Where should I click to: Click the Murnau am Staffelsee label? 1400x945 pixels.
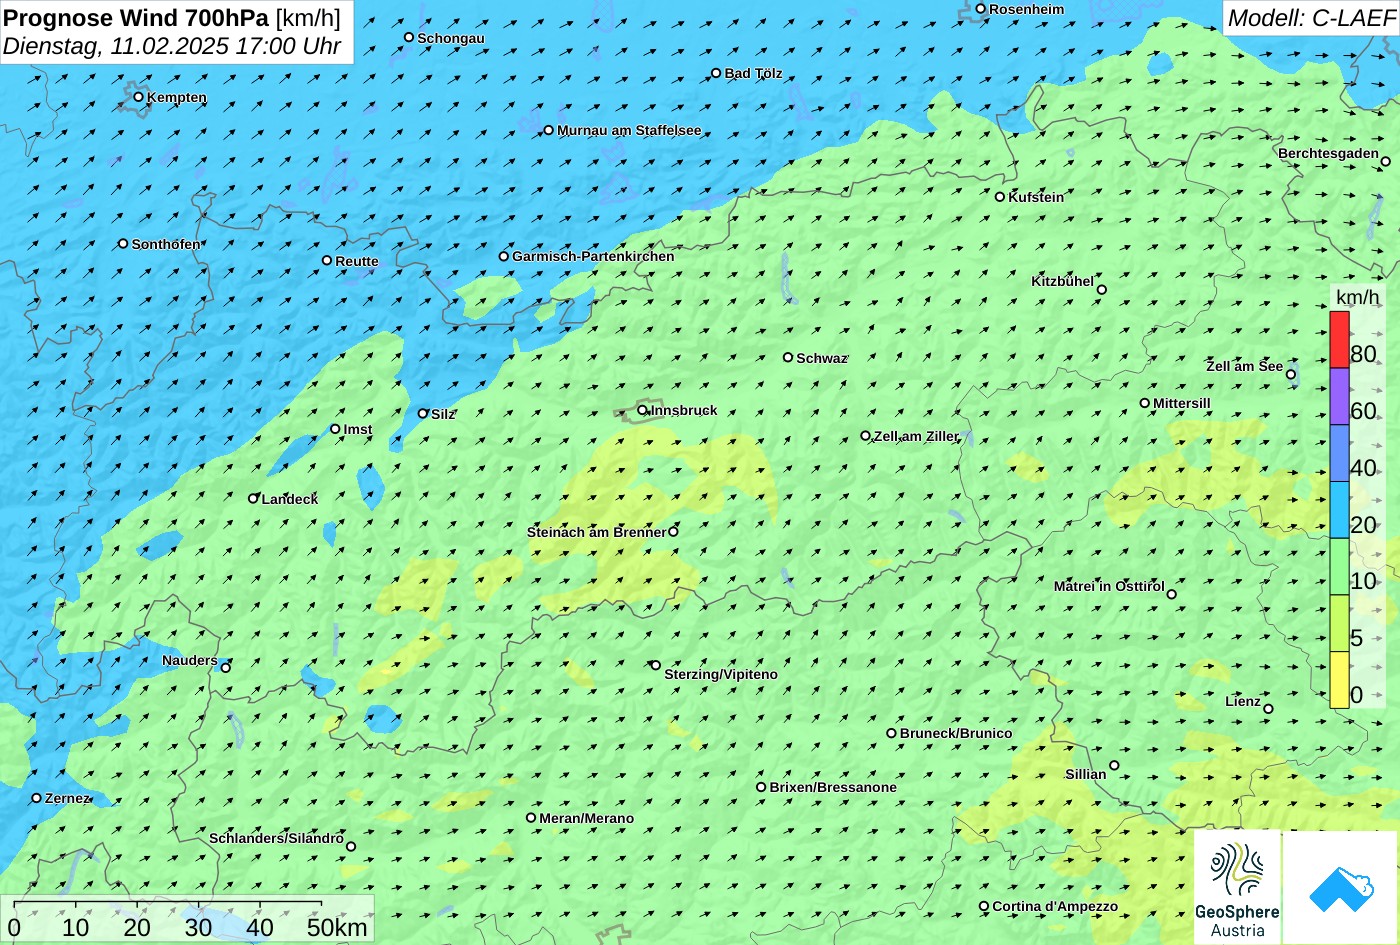click(629, 130)
